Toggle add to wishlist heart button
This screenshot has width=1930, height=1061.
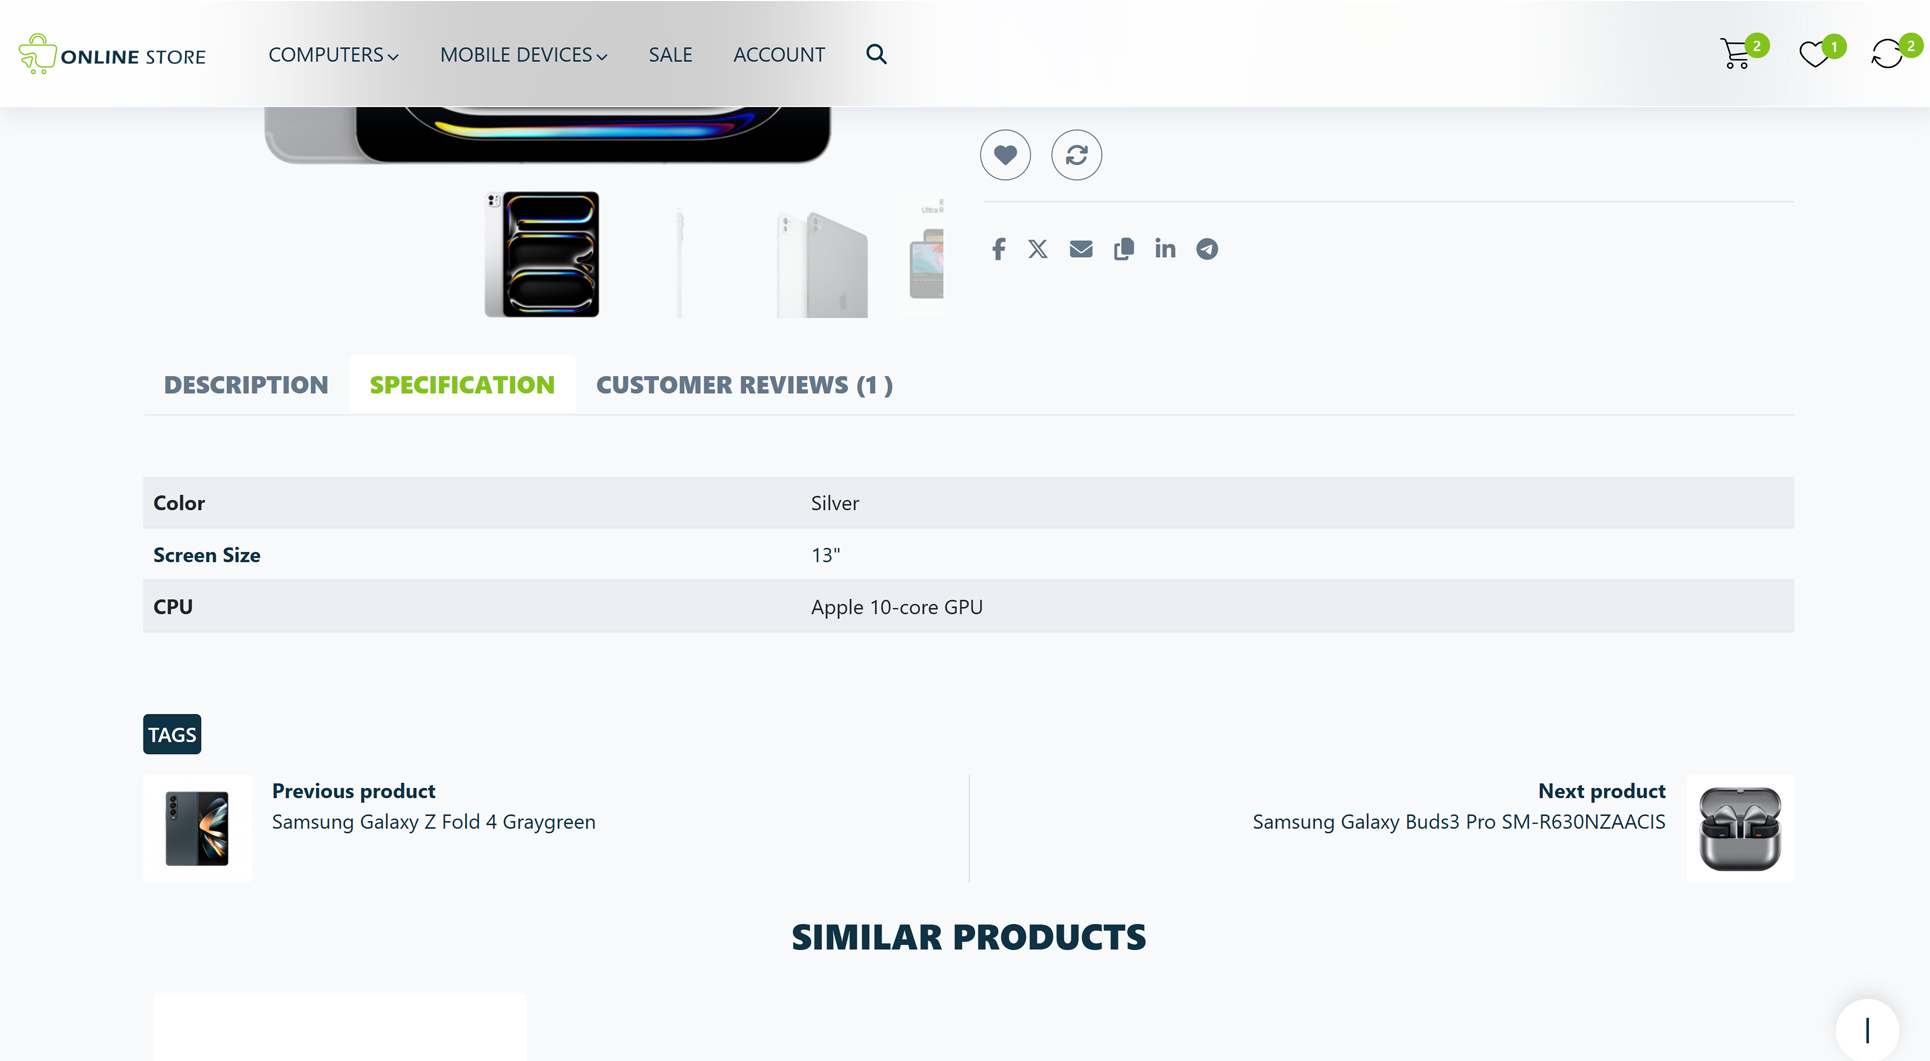(x=1005, y=155)
